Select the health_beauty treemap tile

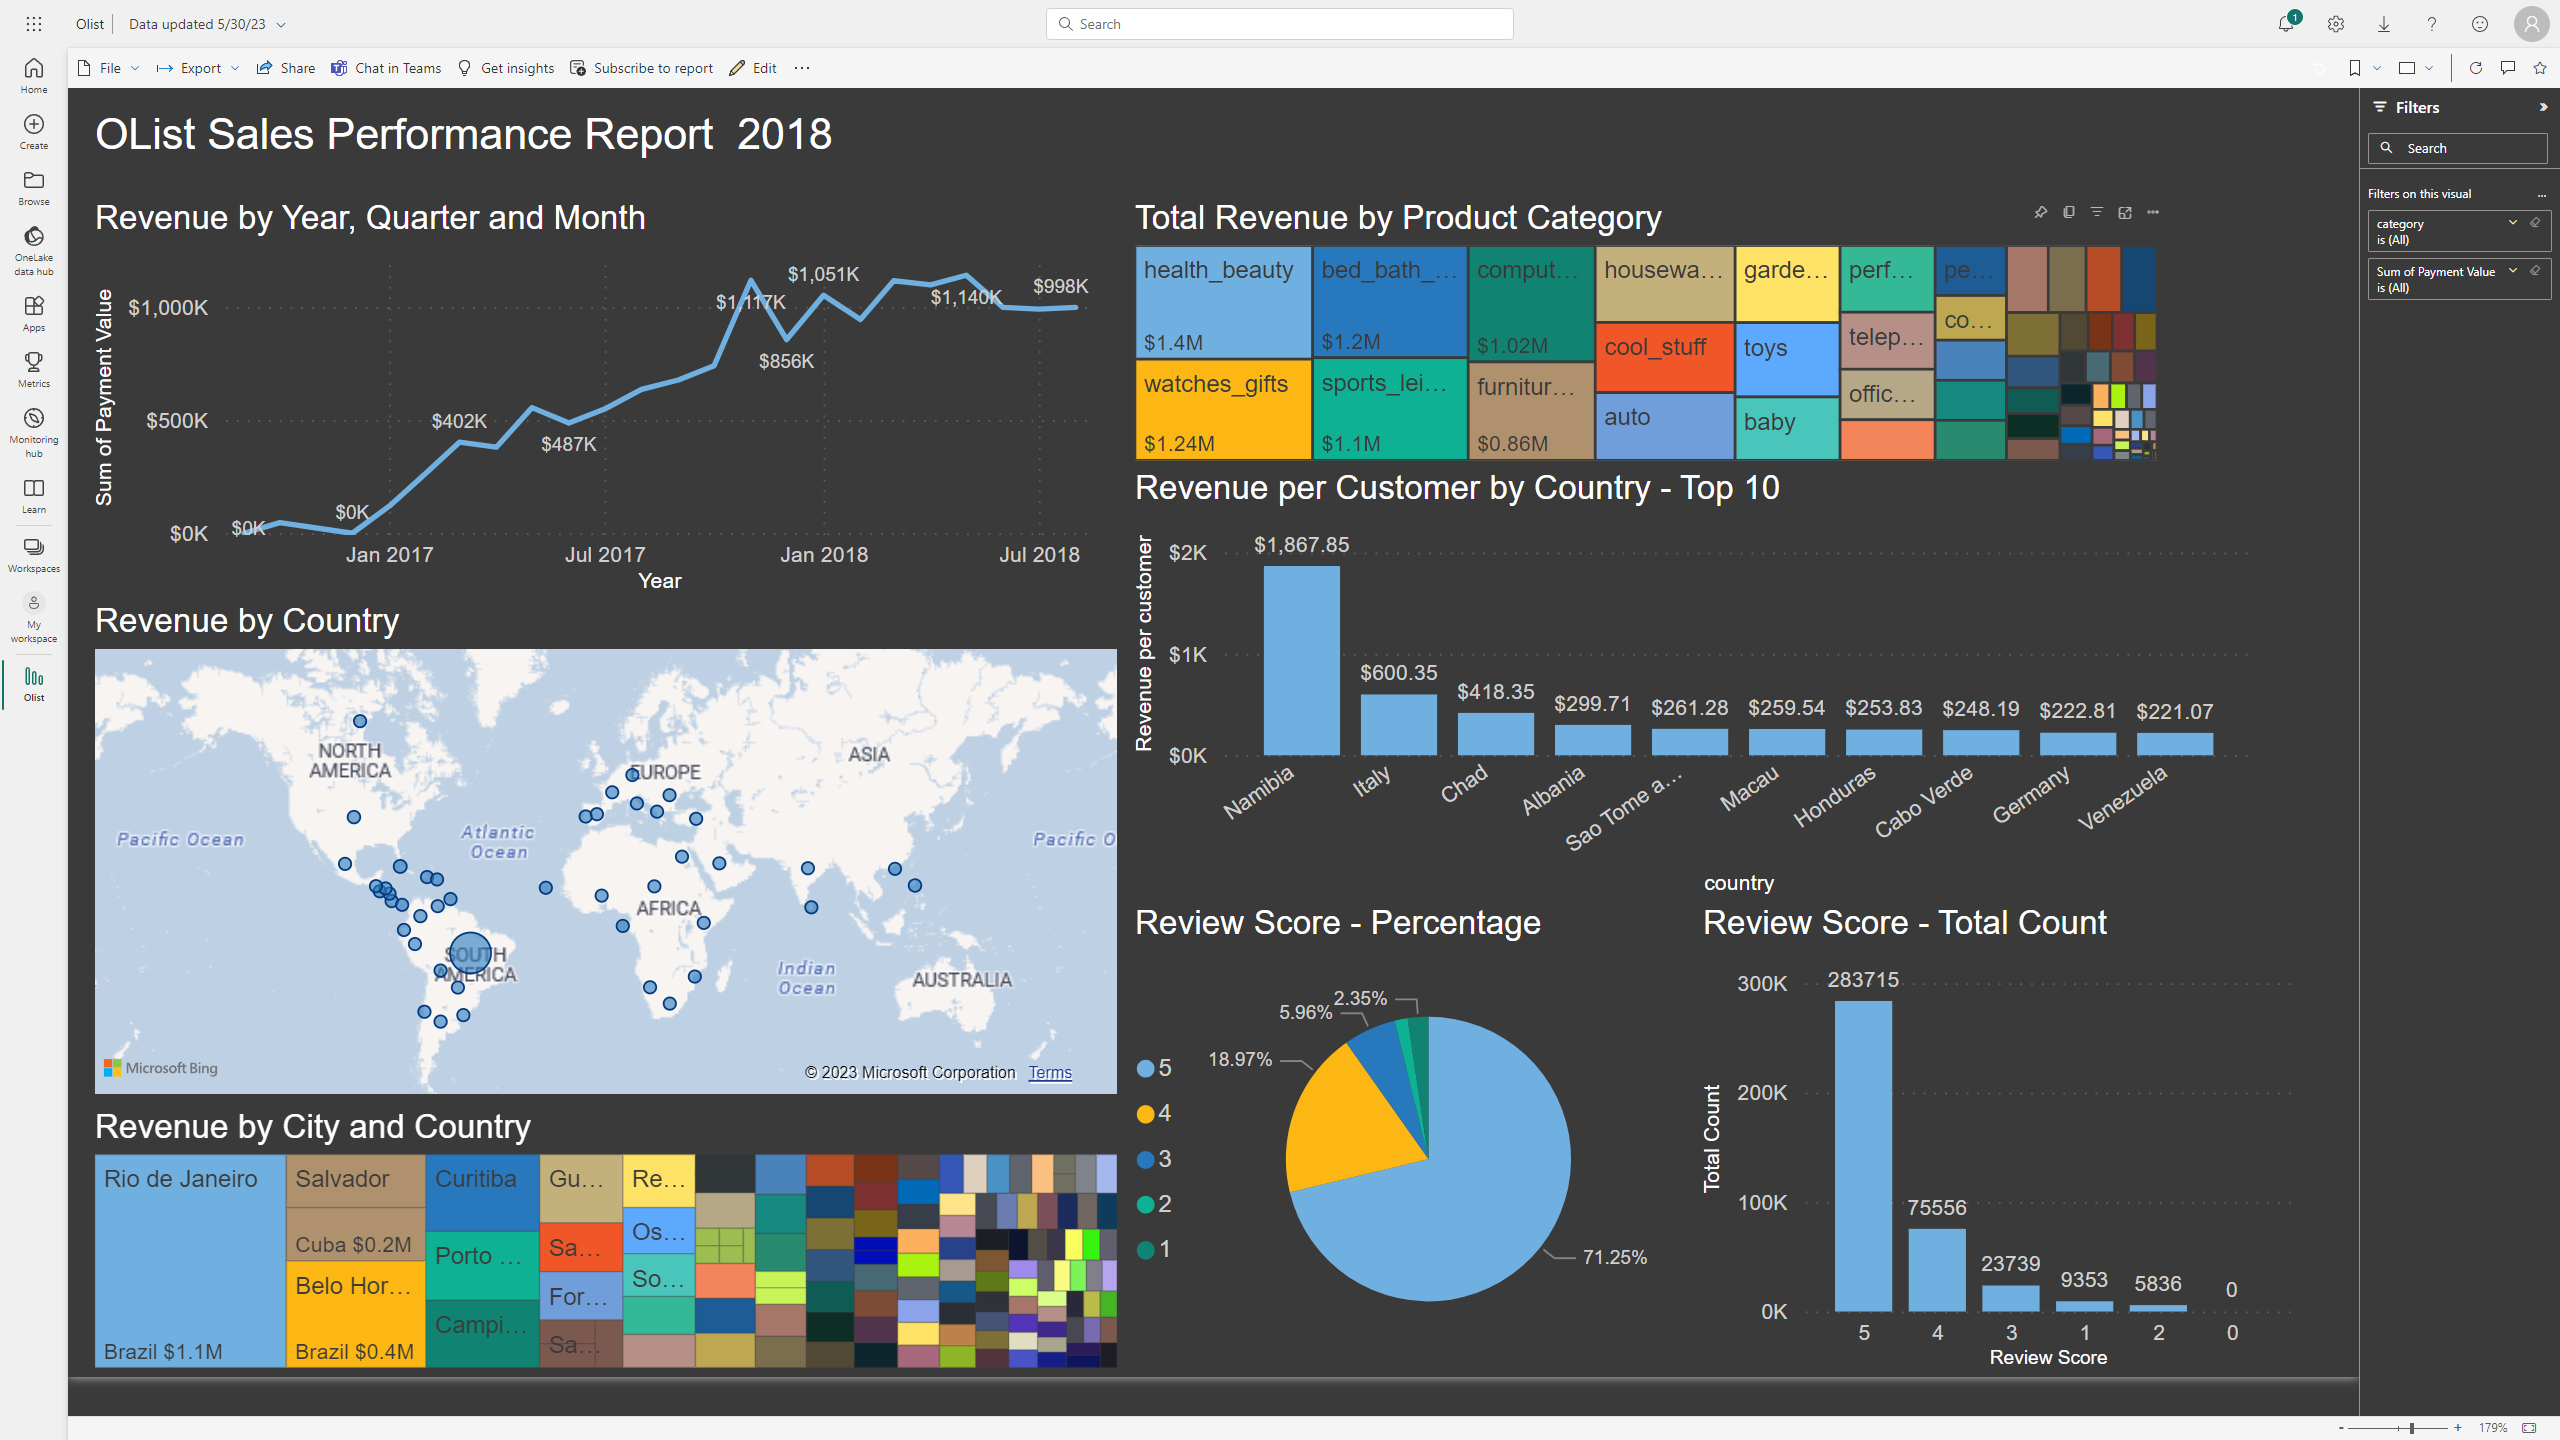[1223, 302]
